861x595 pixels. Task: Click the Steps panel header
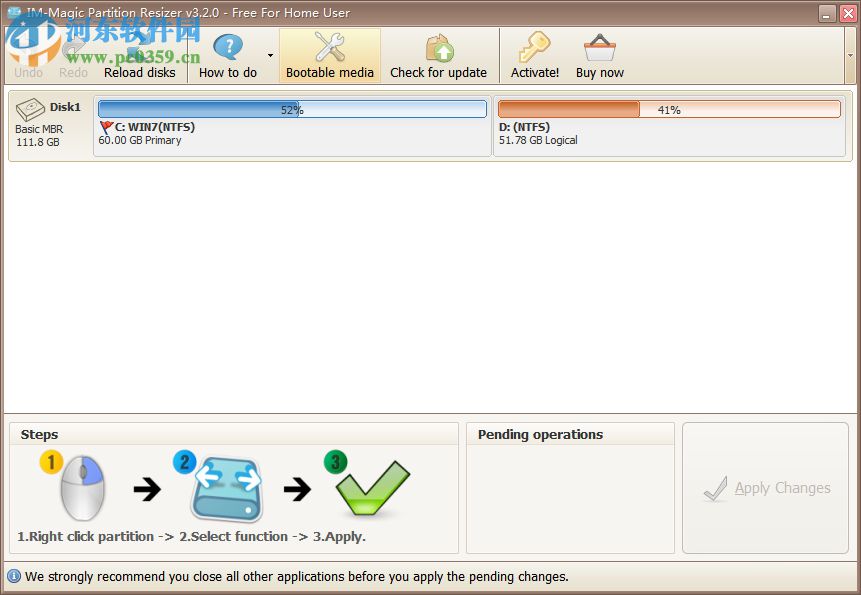point(39,434)
